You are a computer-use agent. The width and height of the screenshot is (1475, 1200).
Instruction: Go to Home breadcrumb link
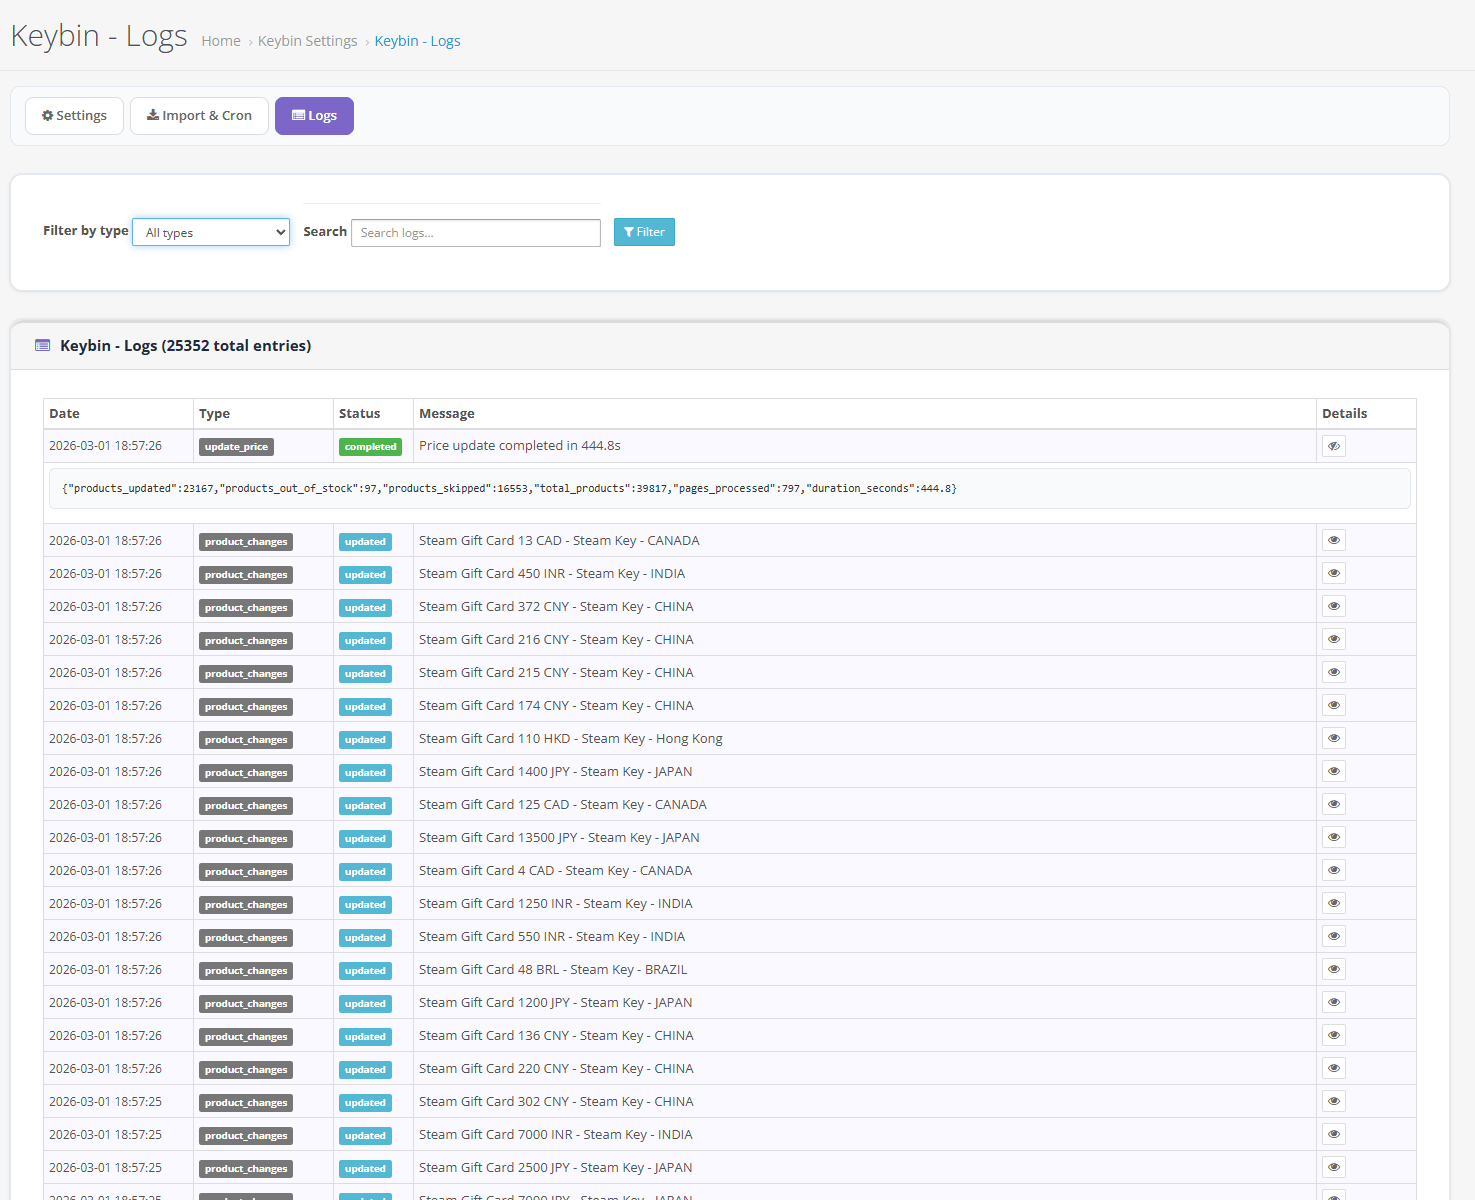tap(221, 41)
